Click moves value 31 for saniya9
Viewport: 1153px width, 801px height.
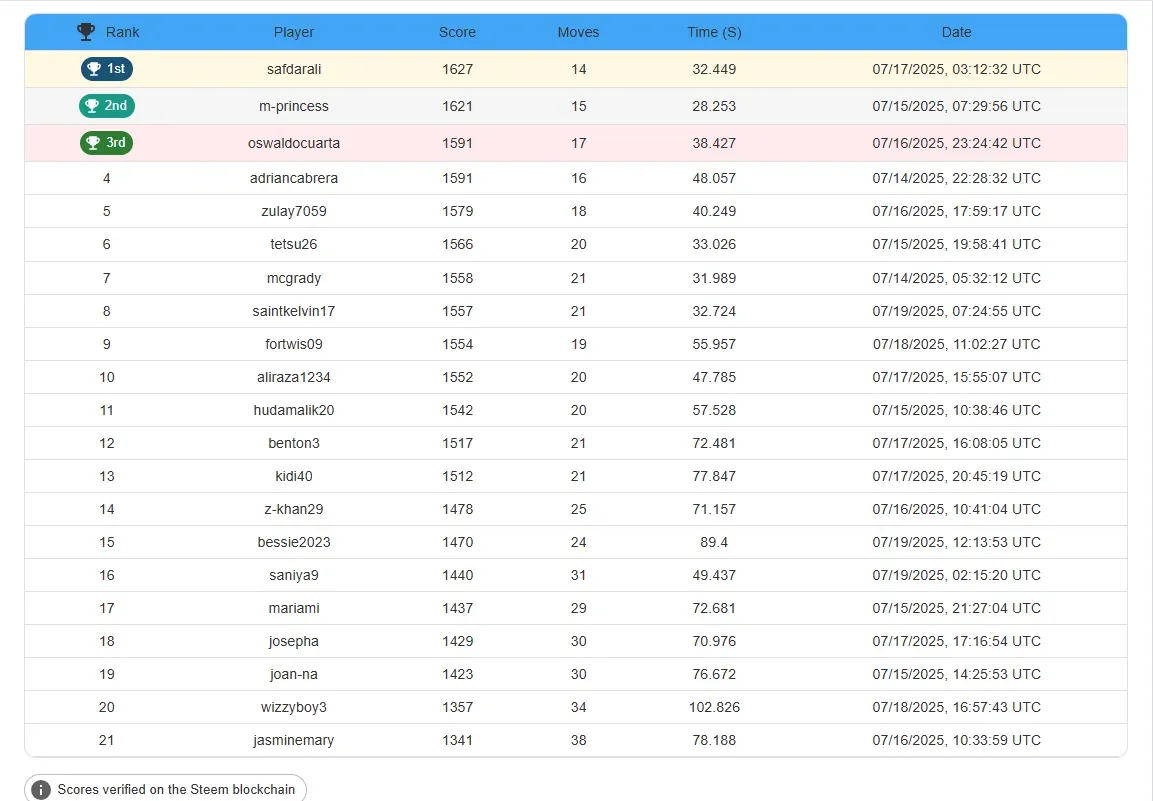pos(579,575)
